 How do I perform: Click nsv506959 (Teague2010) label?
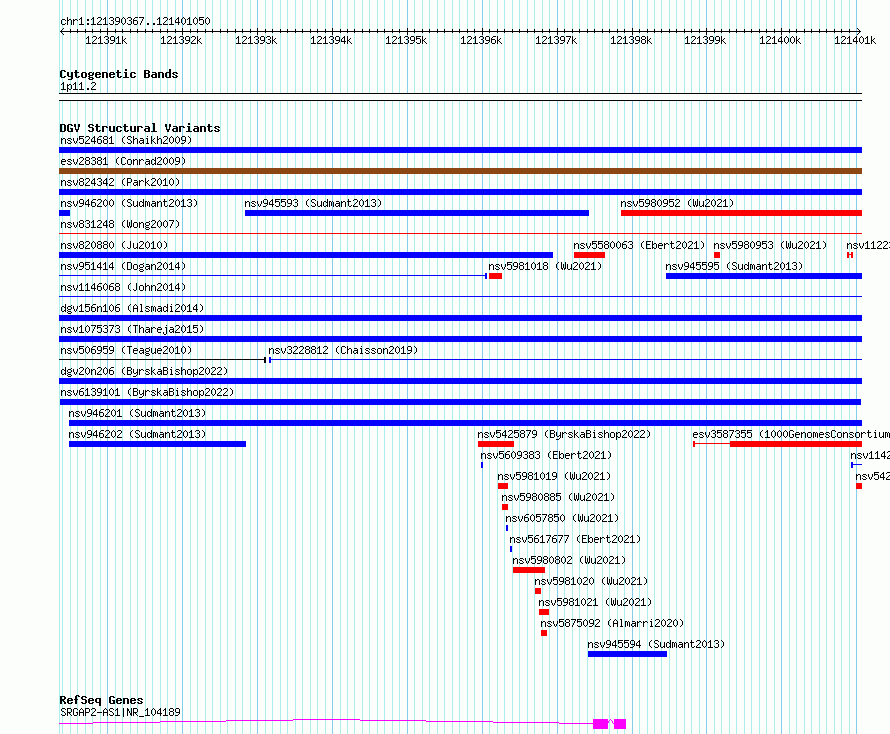[126, 350]
